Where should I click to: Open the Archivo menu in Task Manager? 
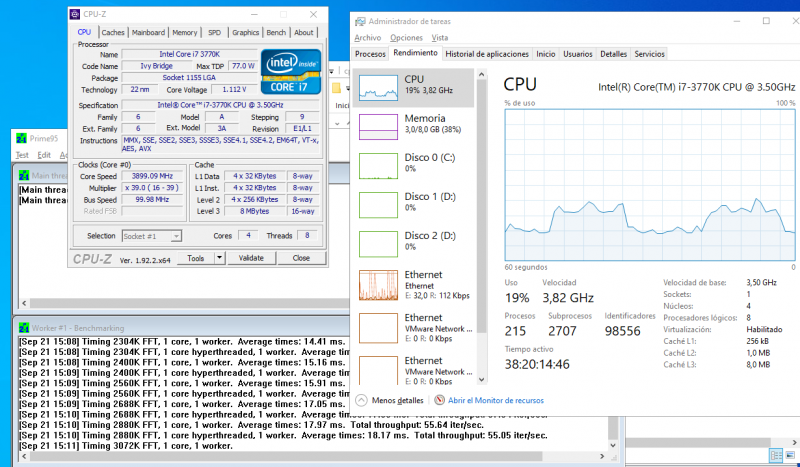coord(367,38)
